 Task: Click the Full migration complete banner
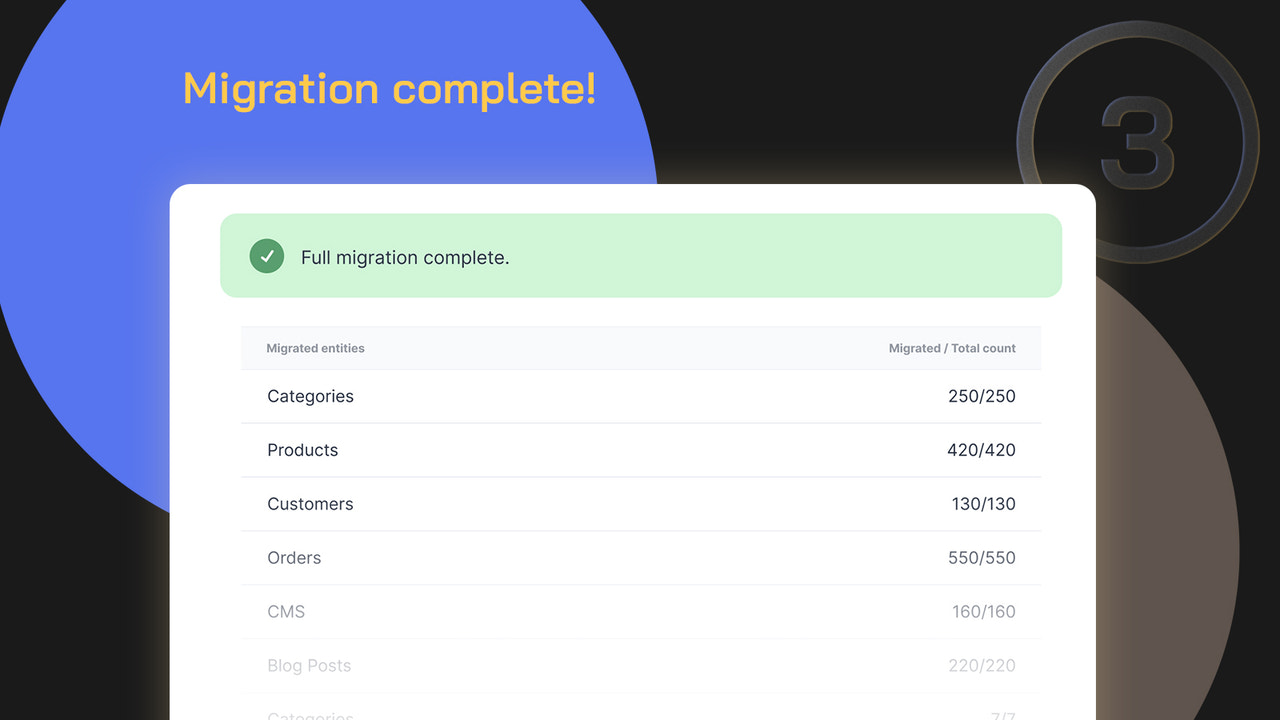point(641,256)
